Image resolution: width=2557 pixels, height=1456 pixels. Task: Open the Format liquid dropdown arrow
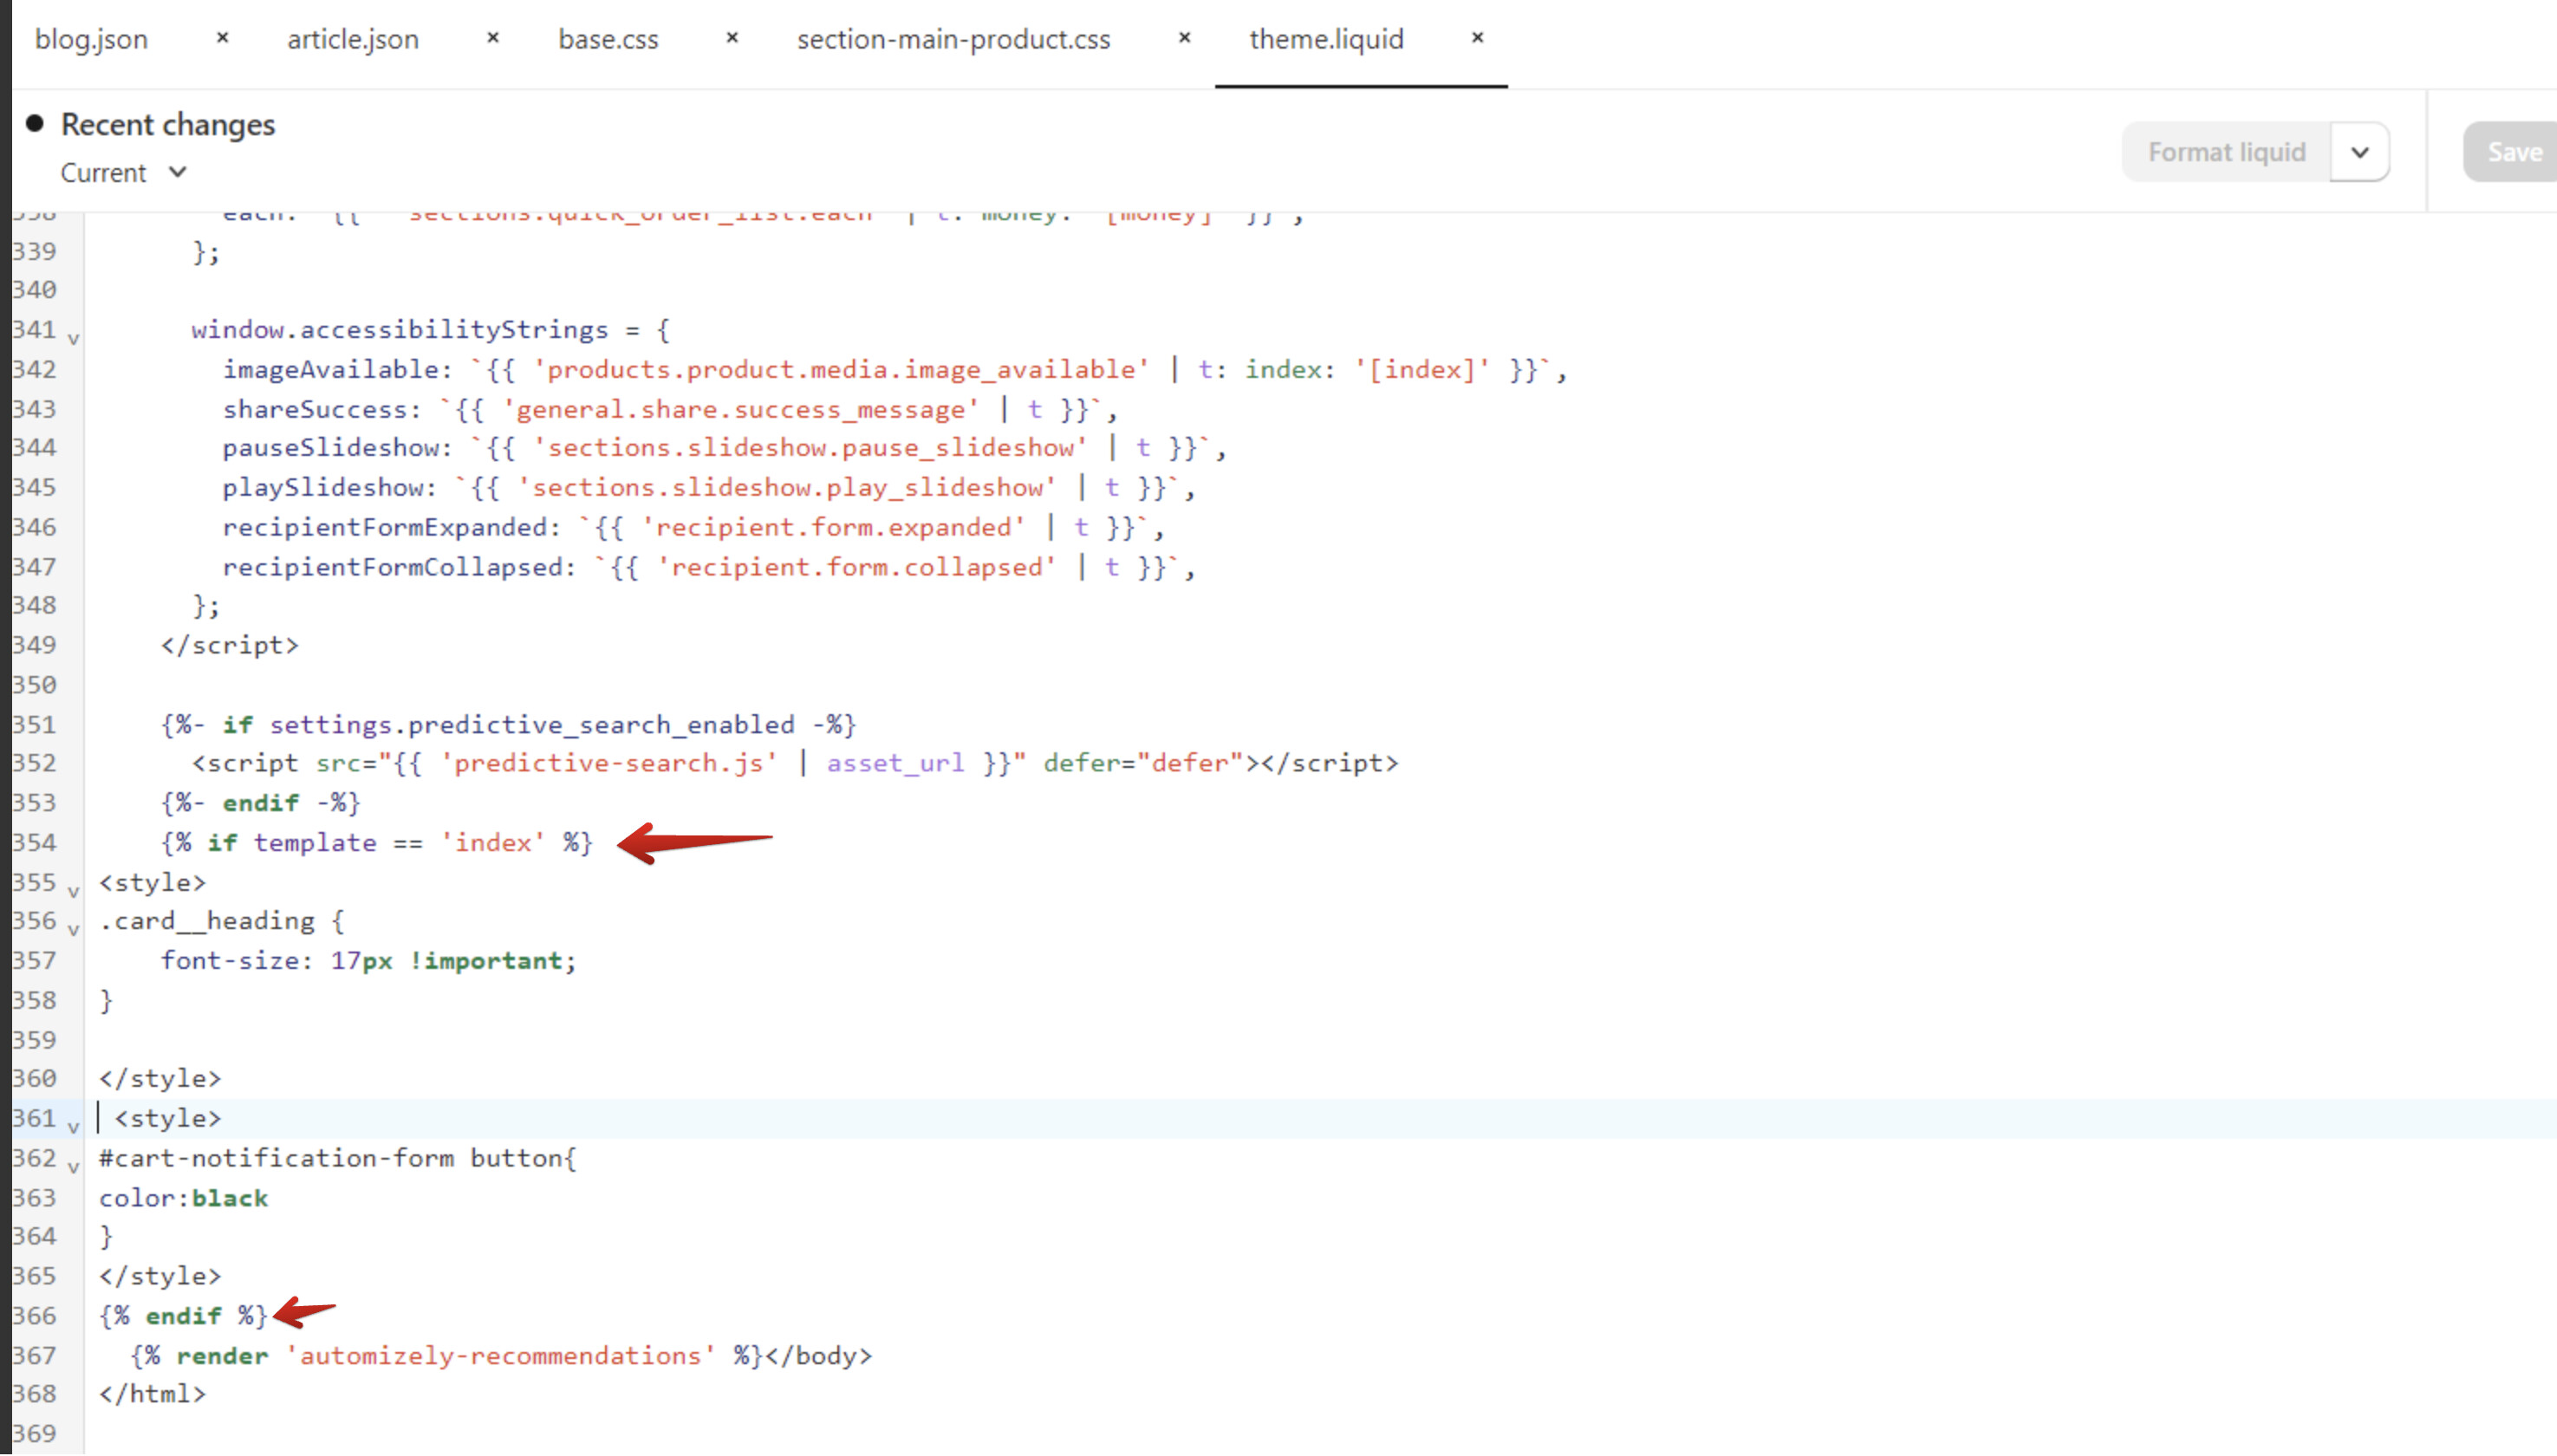pyautogui.click(x=2360, y=152)
